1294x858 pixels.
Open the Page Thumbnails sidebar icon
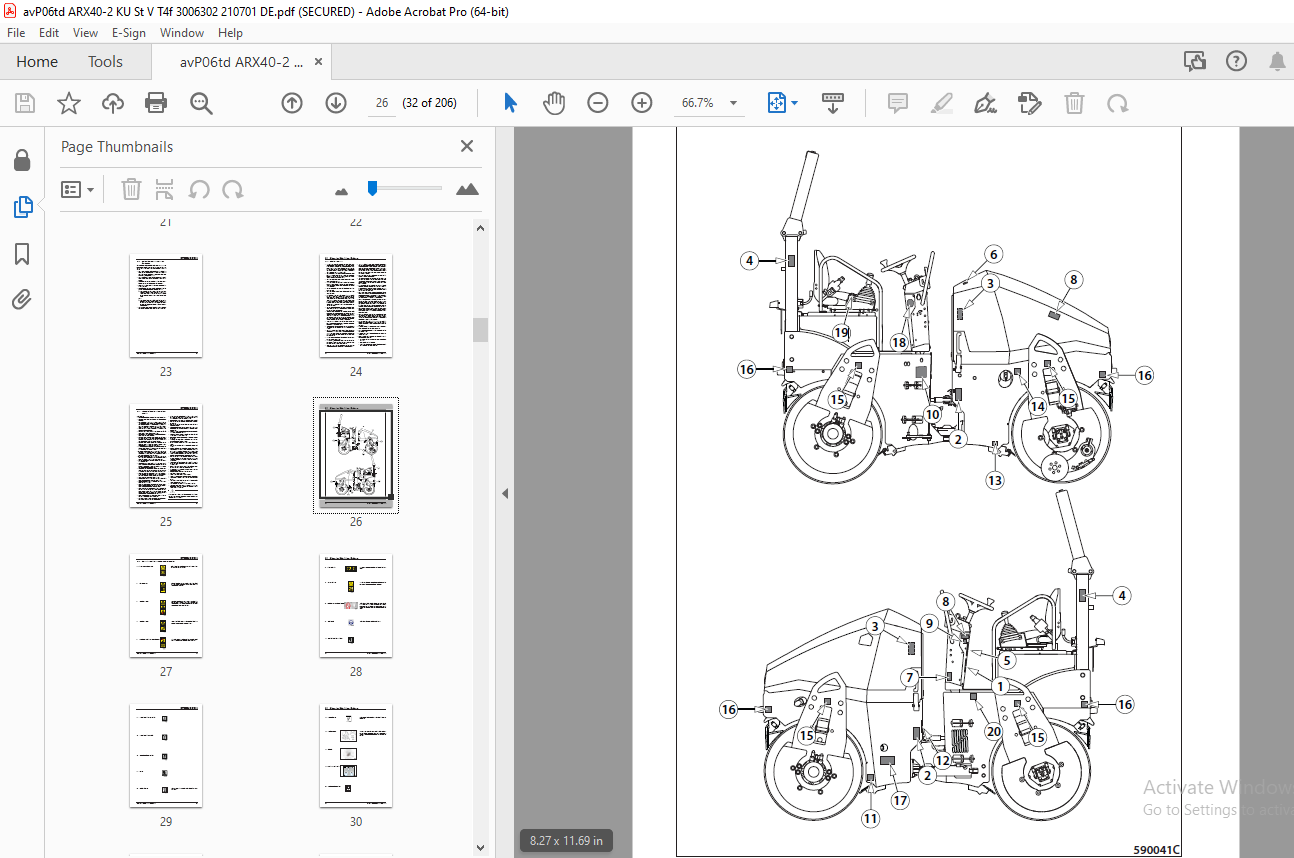(x=22, y=208)
